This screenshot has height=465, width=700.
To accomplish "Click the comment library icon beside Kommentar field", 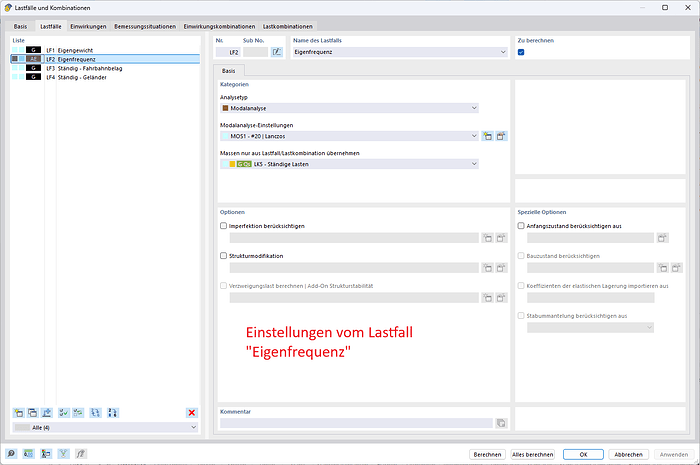I will tap(501, 423).
